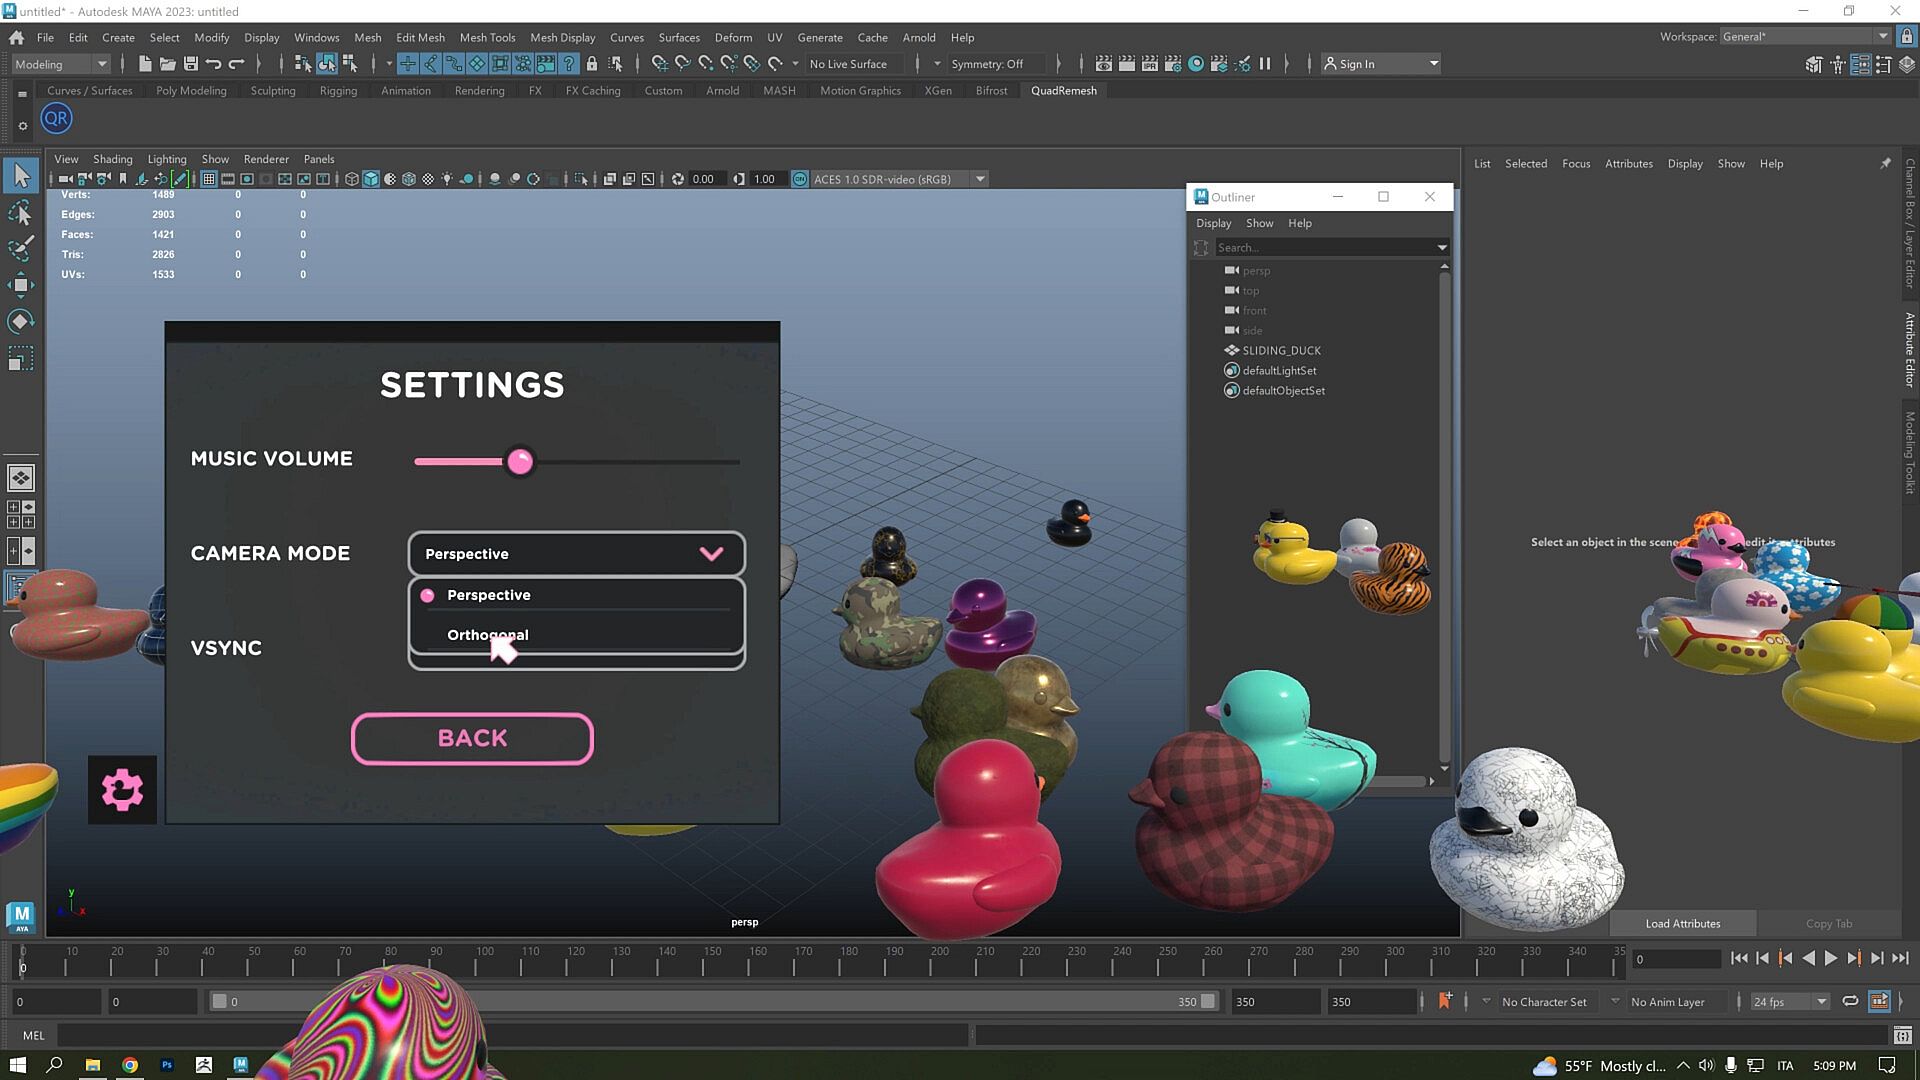Open the Modeling menu set dropdown
This screenshot has width=1920, height=1080.
pos(61,64)
